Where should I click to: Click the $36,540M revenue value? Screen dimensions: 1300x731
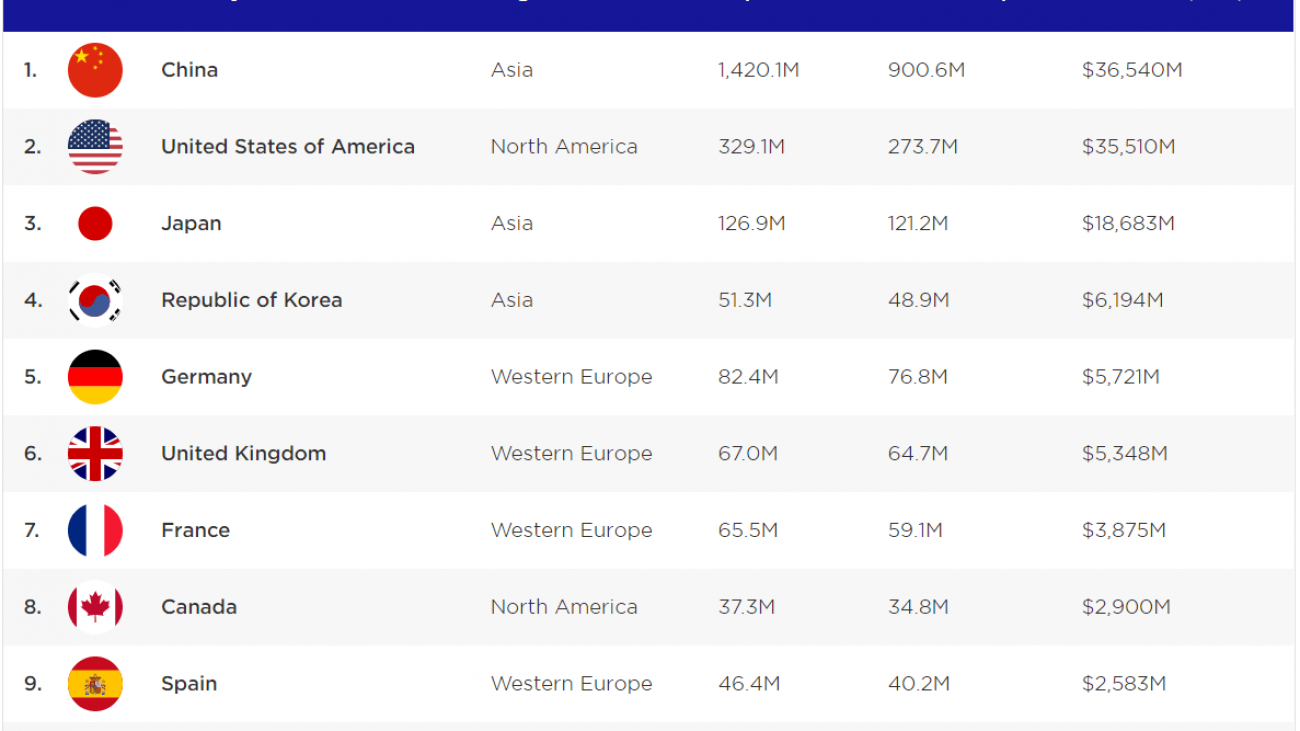(x=1131, y=70)
